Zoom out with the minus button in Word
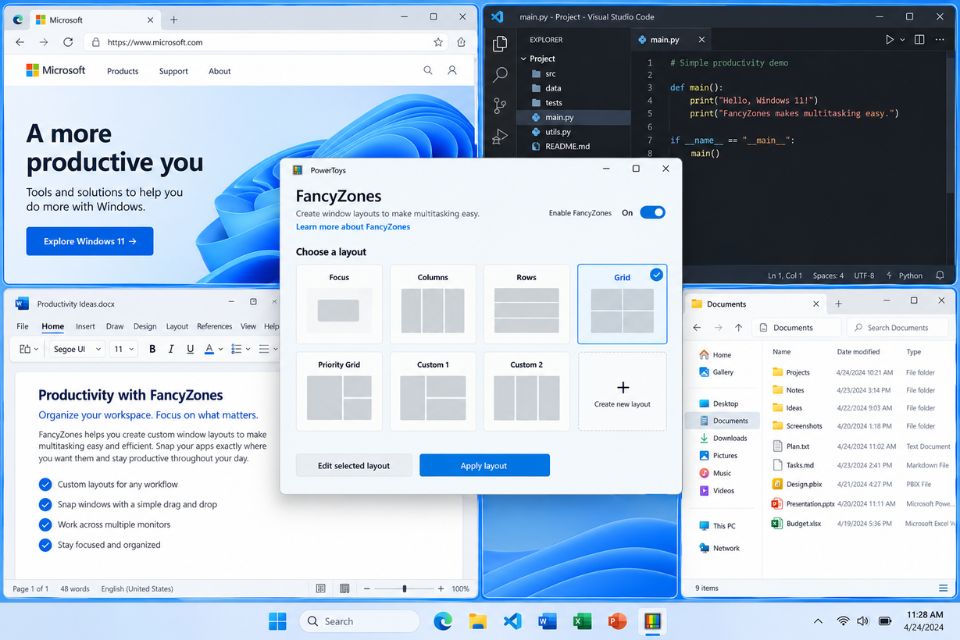 [x=367, y=589]
